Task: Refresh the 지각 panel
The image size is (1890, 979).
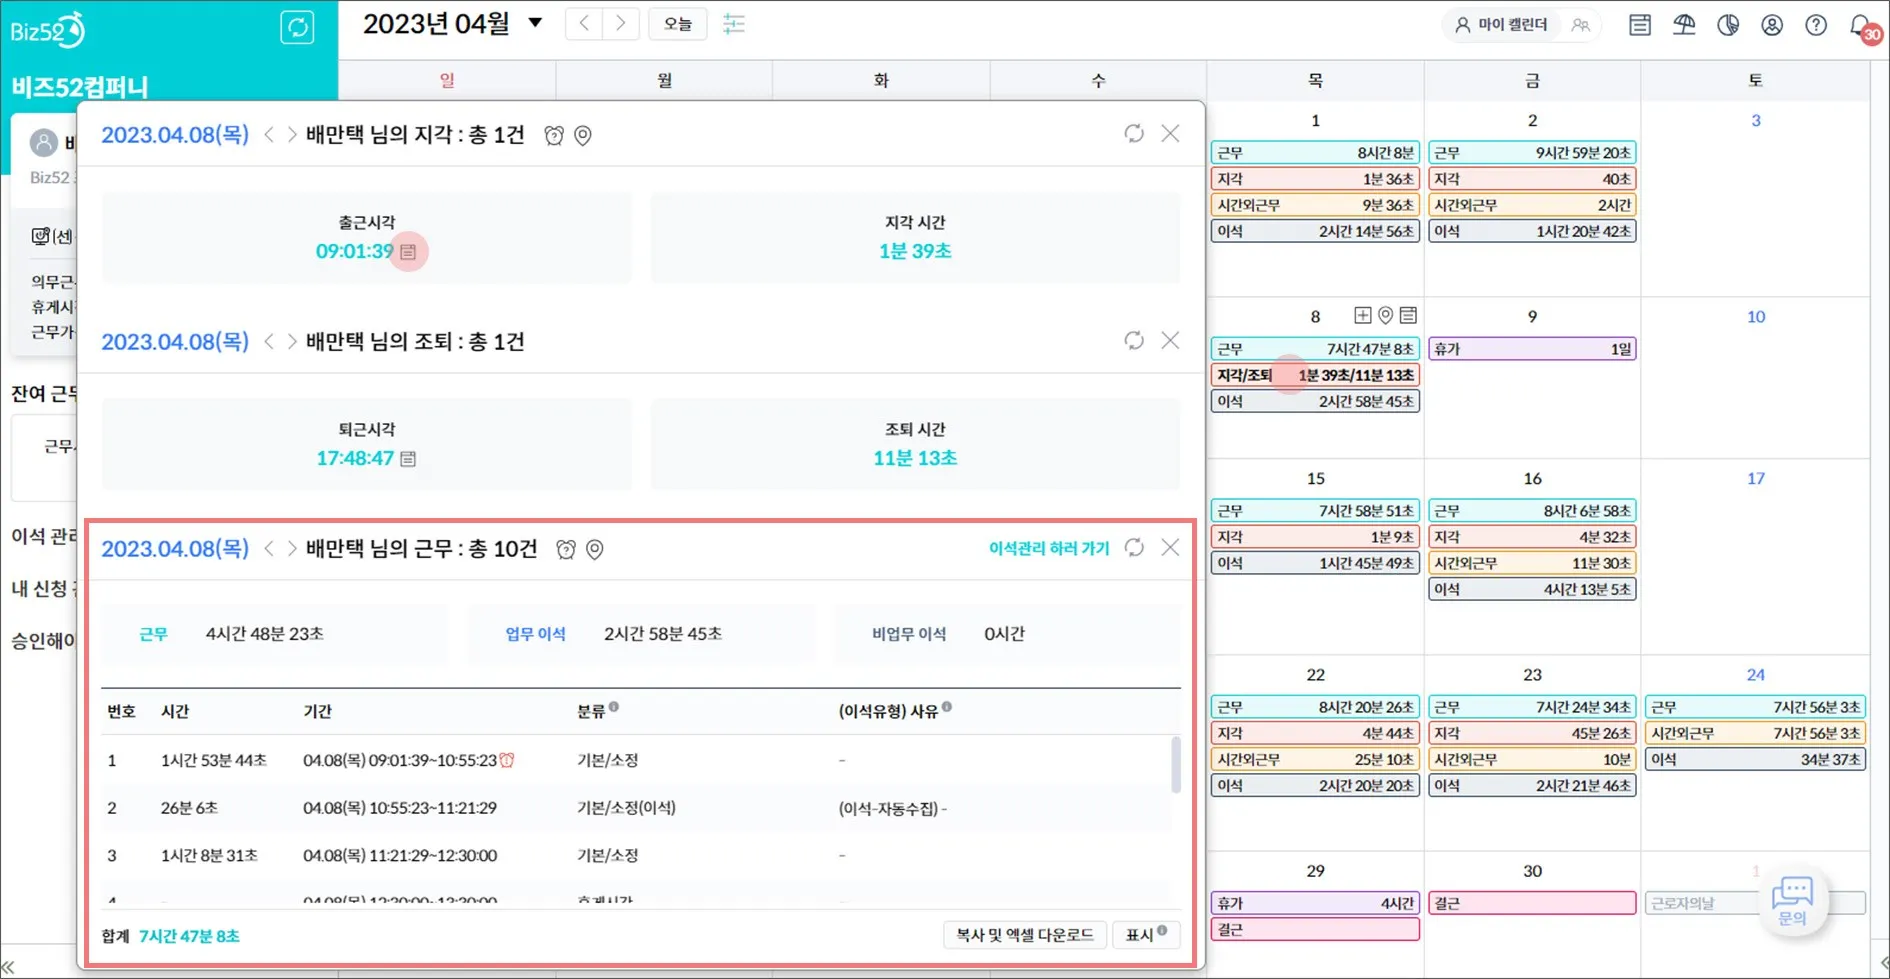Action: click(1134, 134)
